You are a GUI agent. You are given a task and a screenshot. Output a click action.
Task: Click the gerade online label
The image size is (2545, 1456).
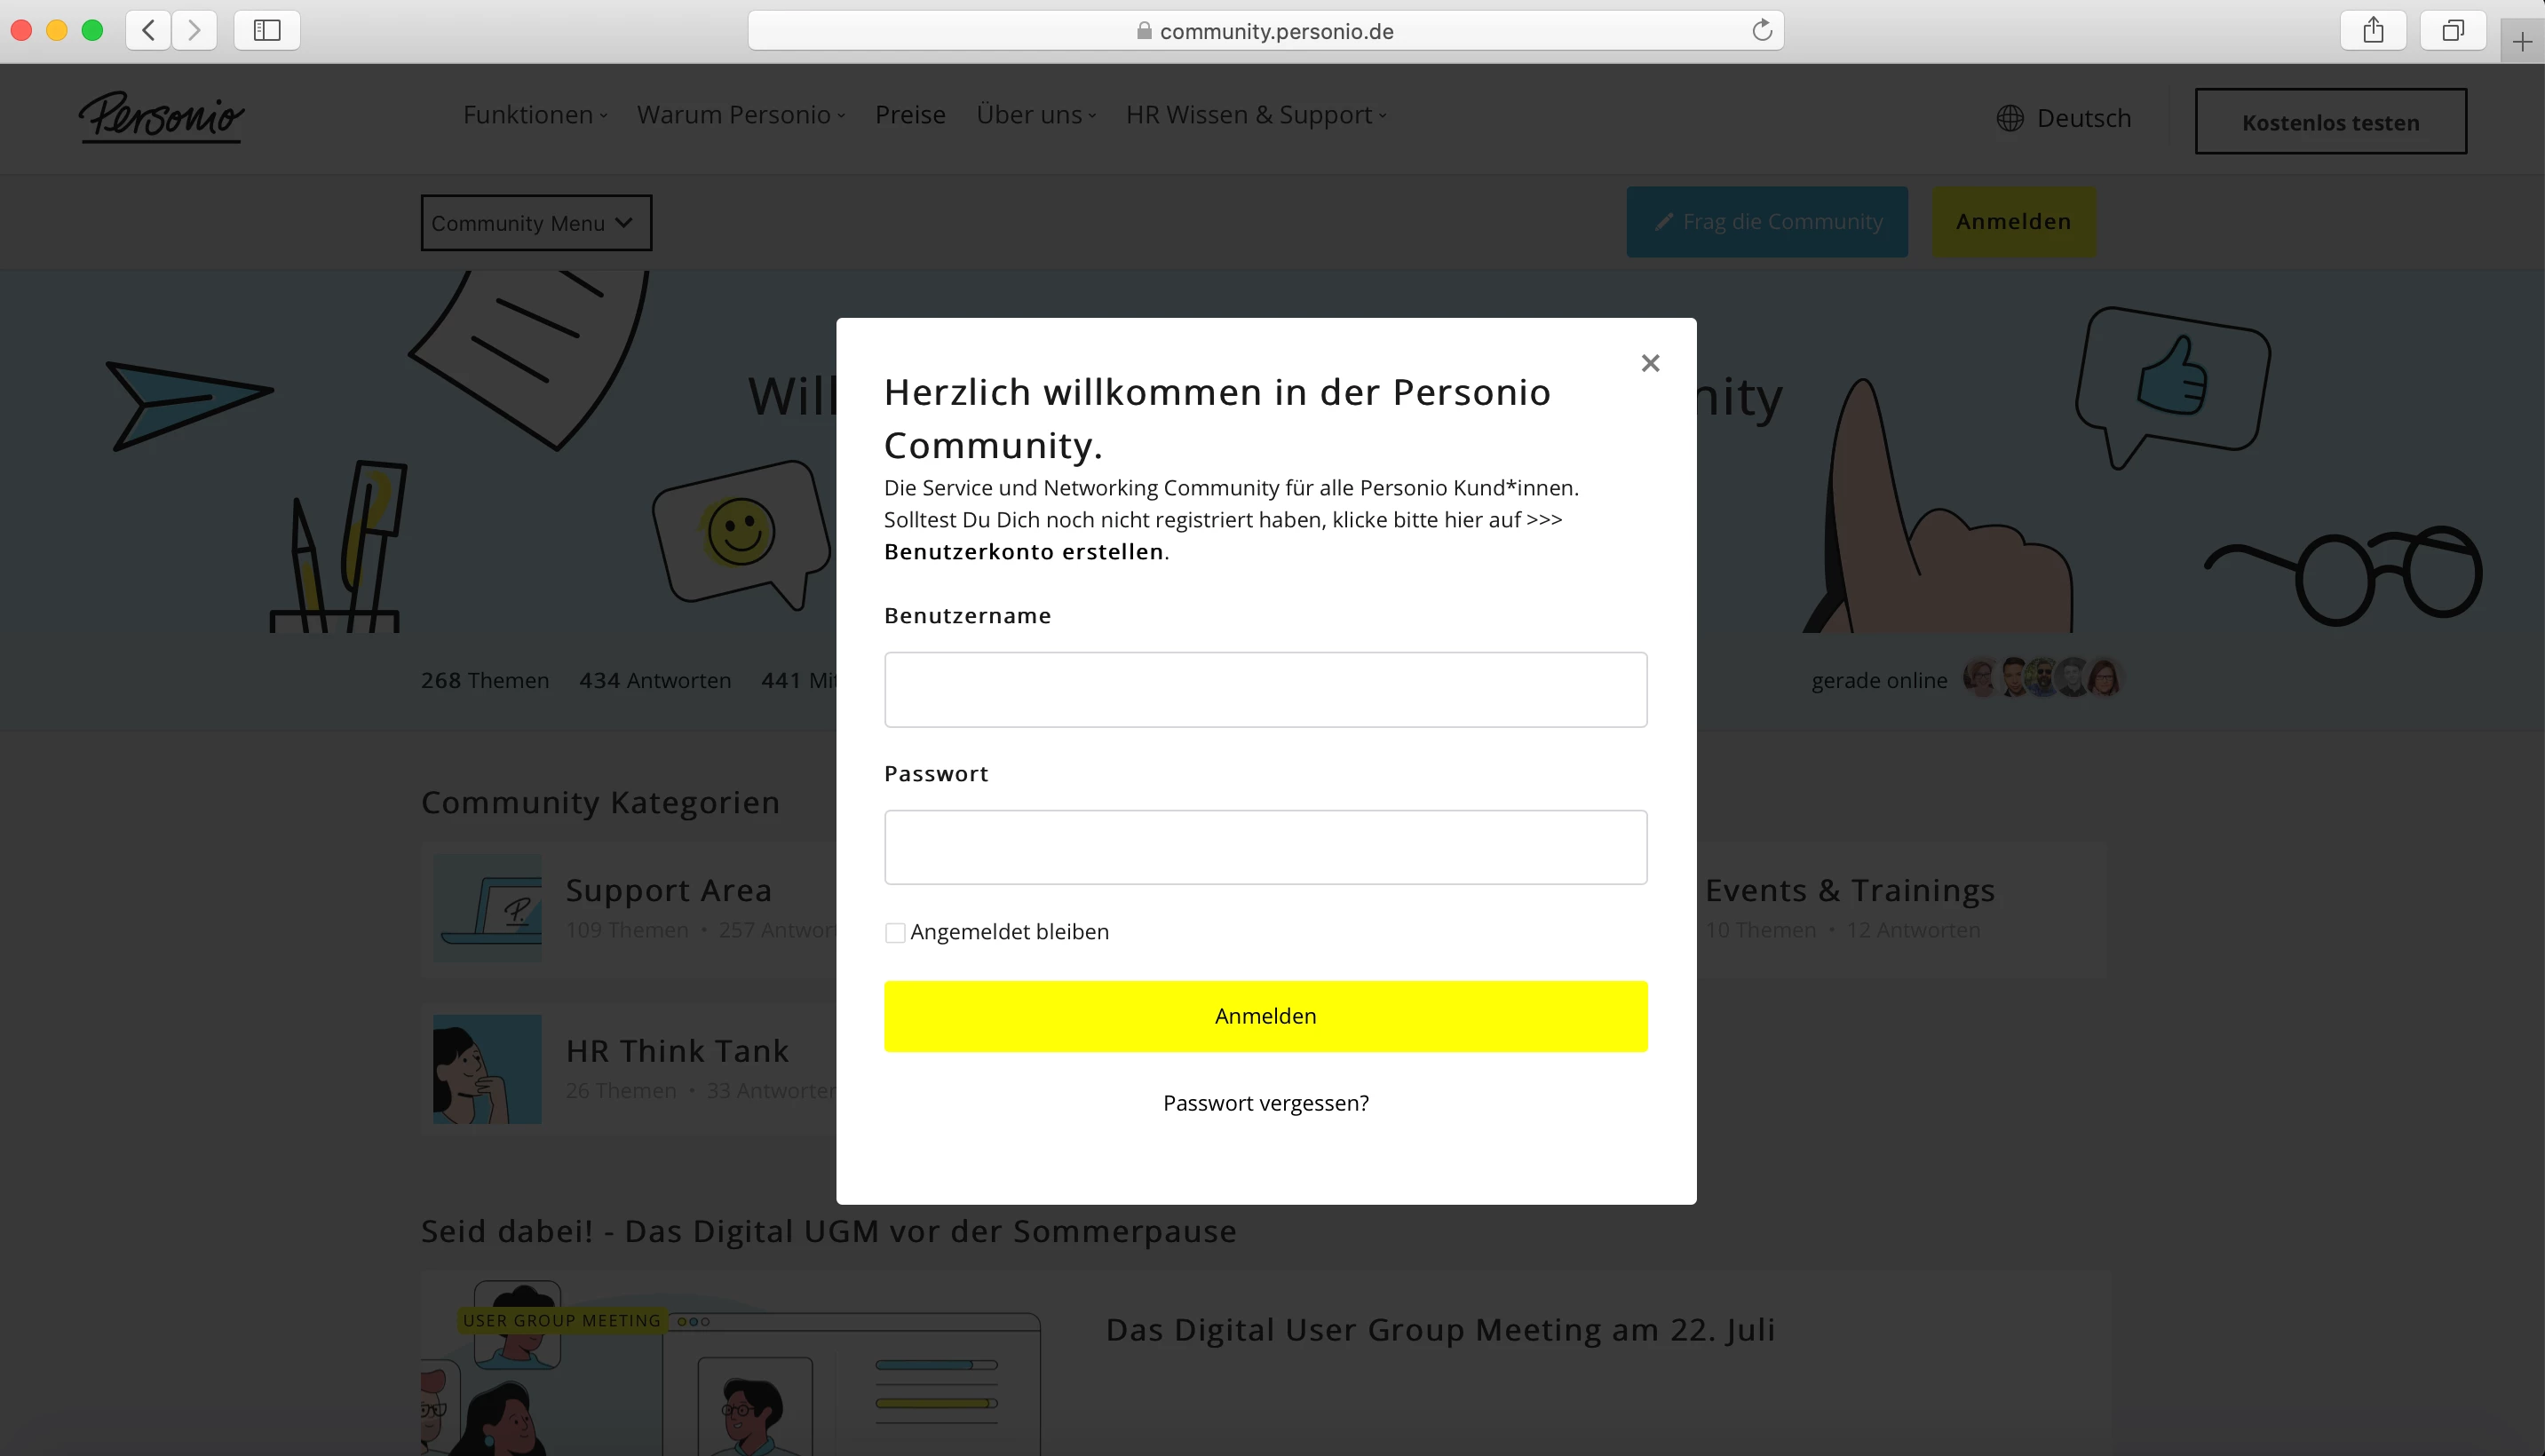click(1879, 680)
